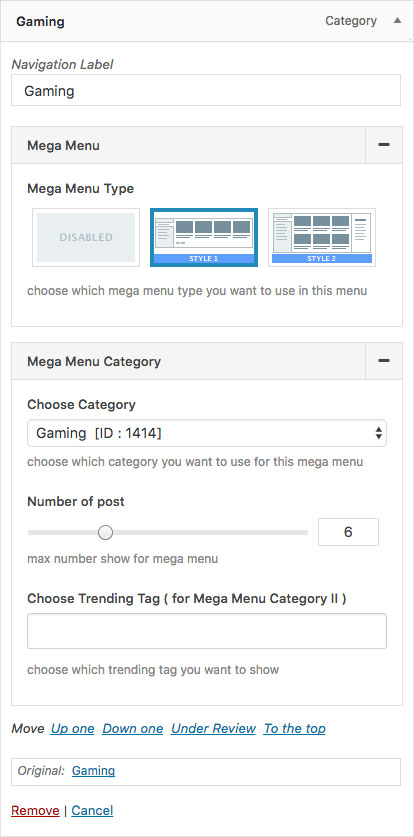Viewport: 414px width, 837px height.
Task: Select the Disabled mega menu type
Action: click(x=86, y=238)
